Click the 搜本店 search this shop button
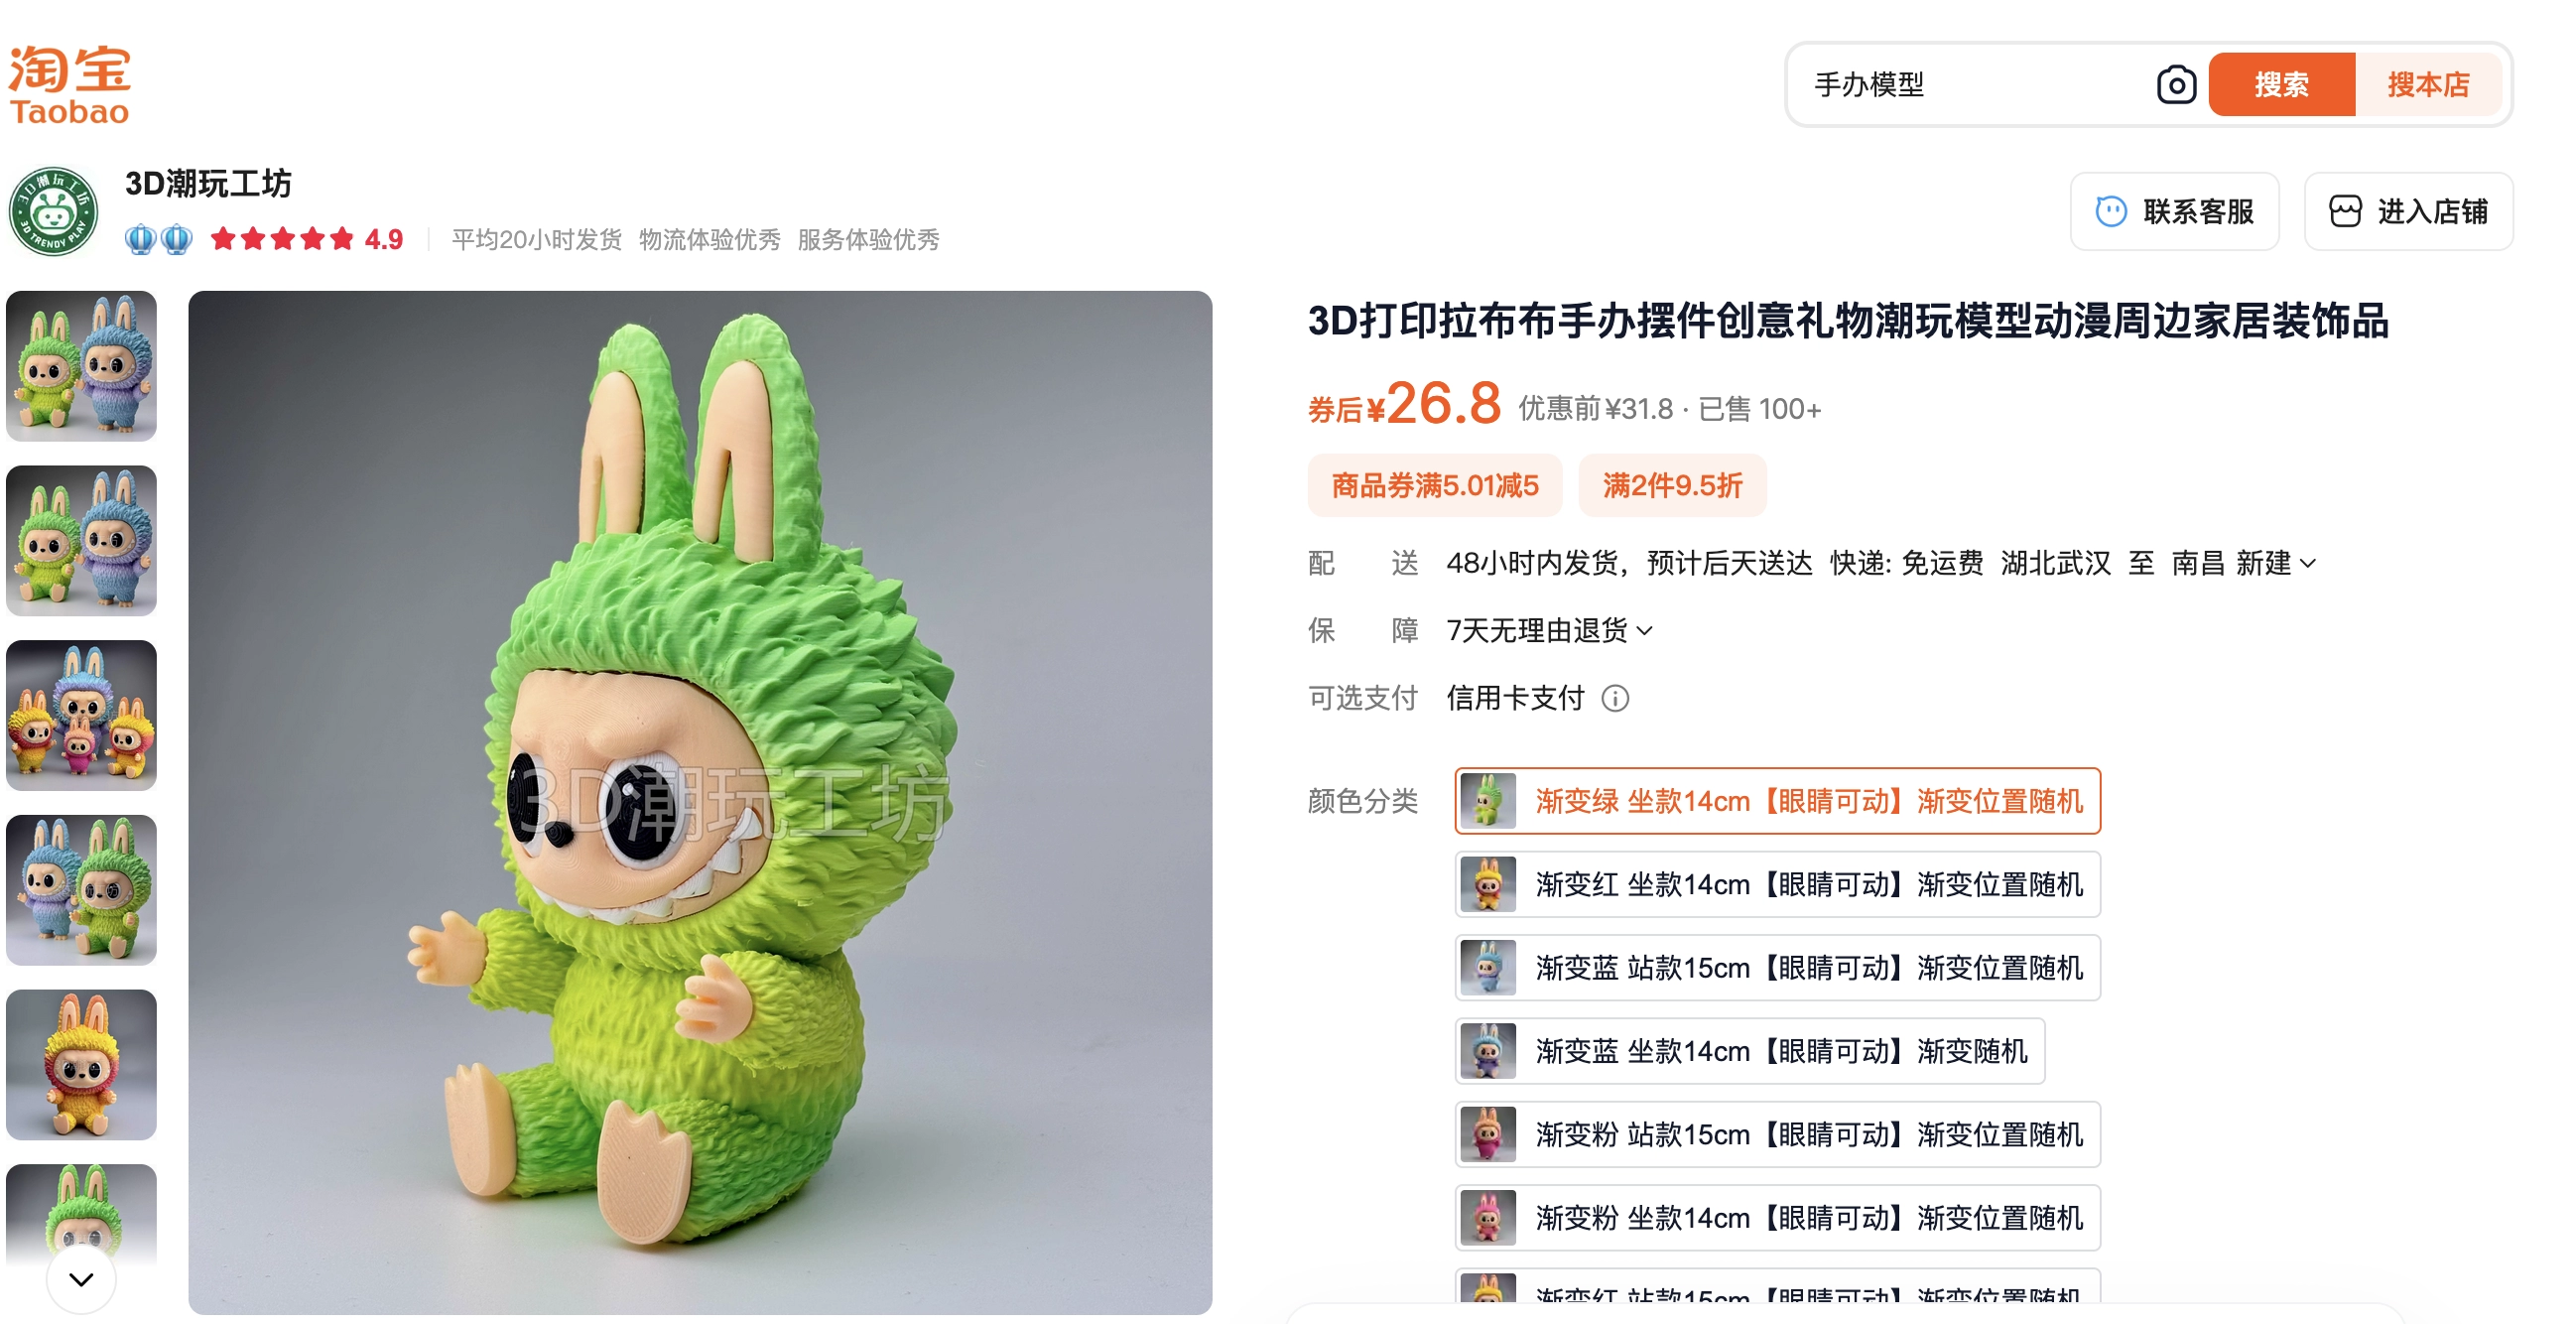This screenshot has width=2576, height=1324. [2429, 85]
